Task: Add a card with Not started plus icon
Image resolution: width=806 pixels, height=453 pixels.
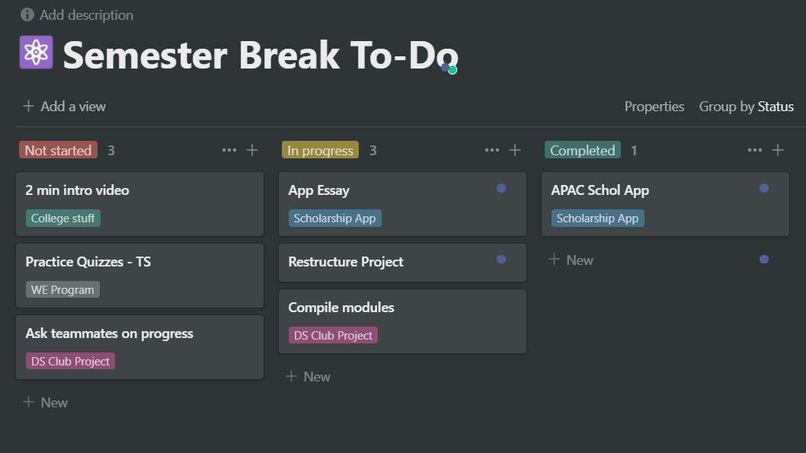Action: point(252,150)
